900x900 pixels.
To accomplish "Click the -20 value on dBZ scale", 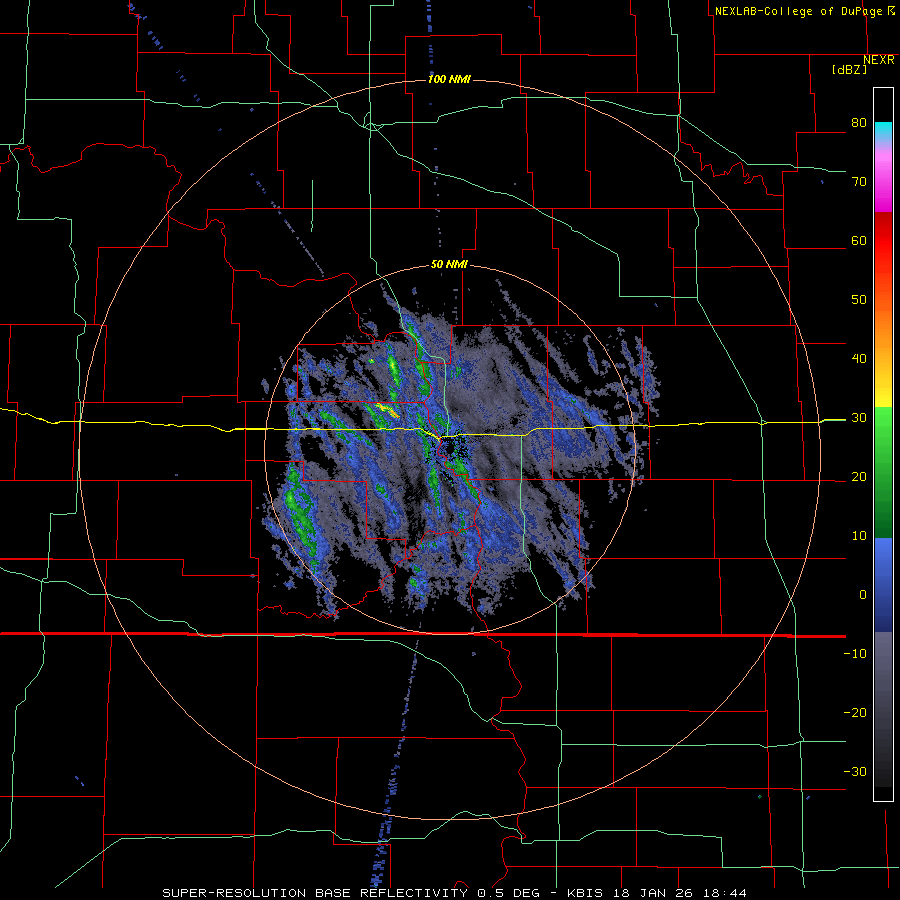I will [855, 712].
